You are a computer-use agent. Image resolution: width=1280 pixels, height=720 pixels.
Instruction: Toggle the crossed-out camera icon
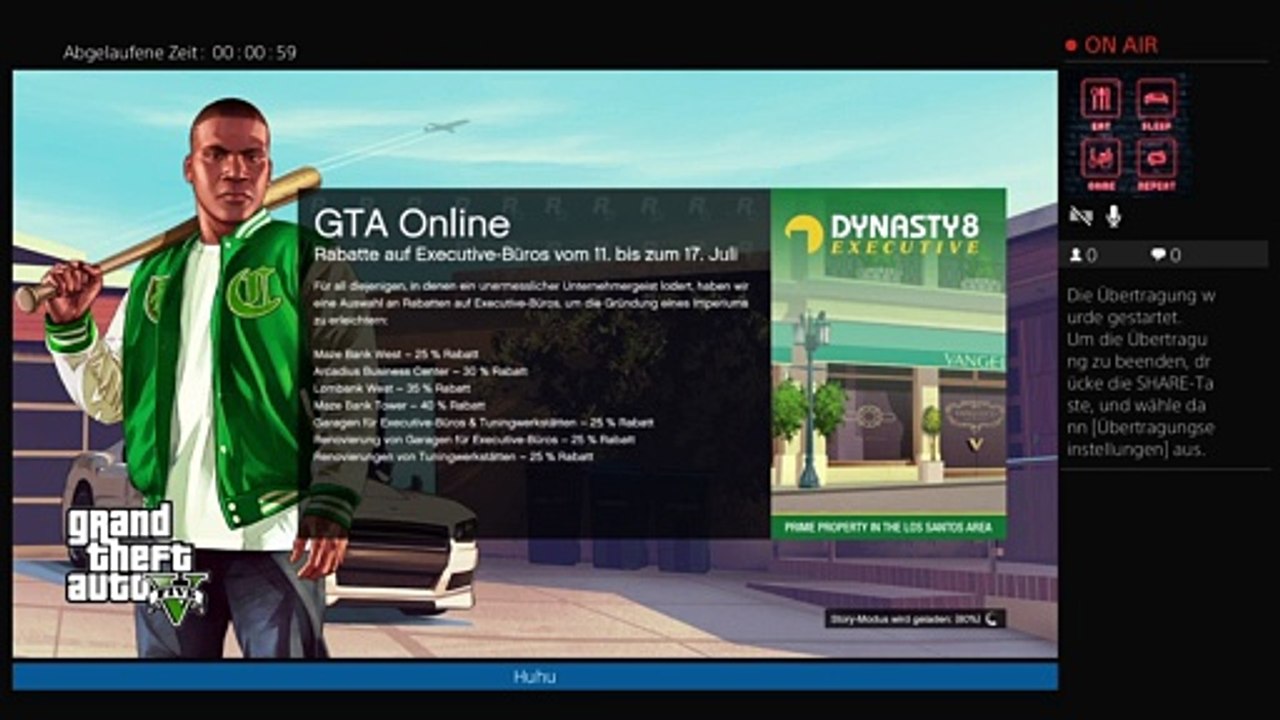click(x=1080, y=215)
